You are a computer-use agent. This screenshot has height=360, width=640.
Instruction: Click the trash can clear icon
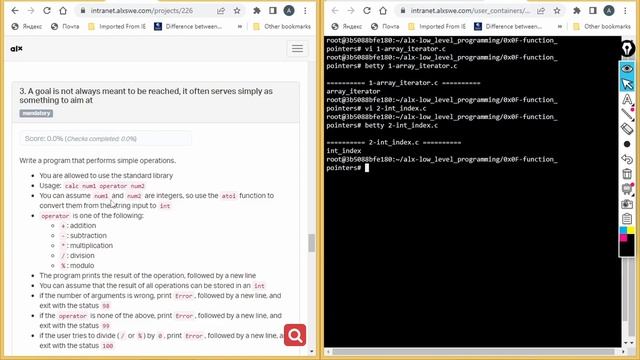point(627,173)
